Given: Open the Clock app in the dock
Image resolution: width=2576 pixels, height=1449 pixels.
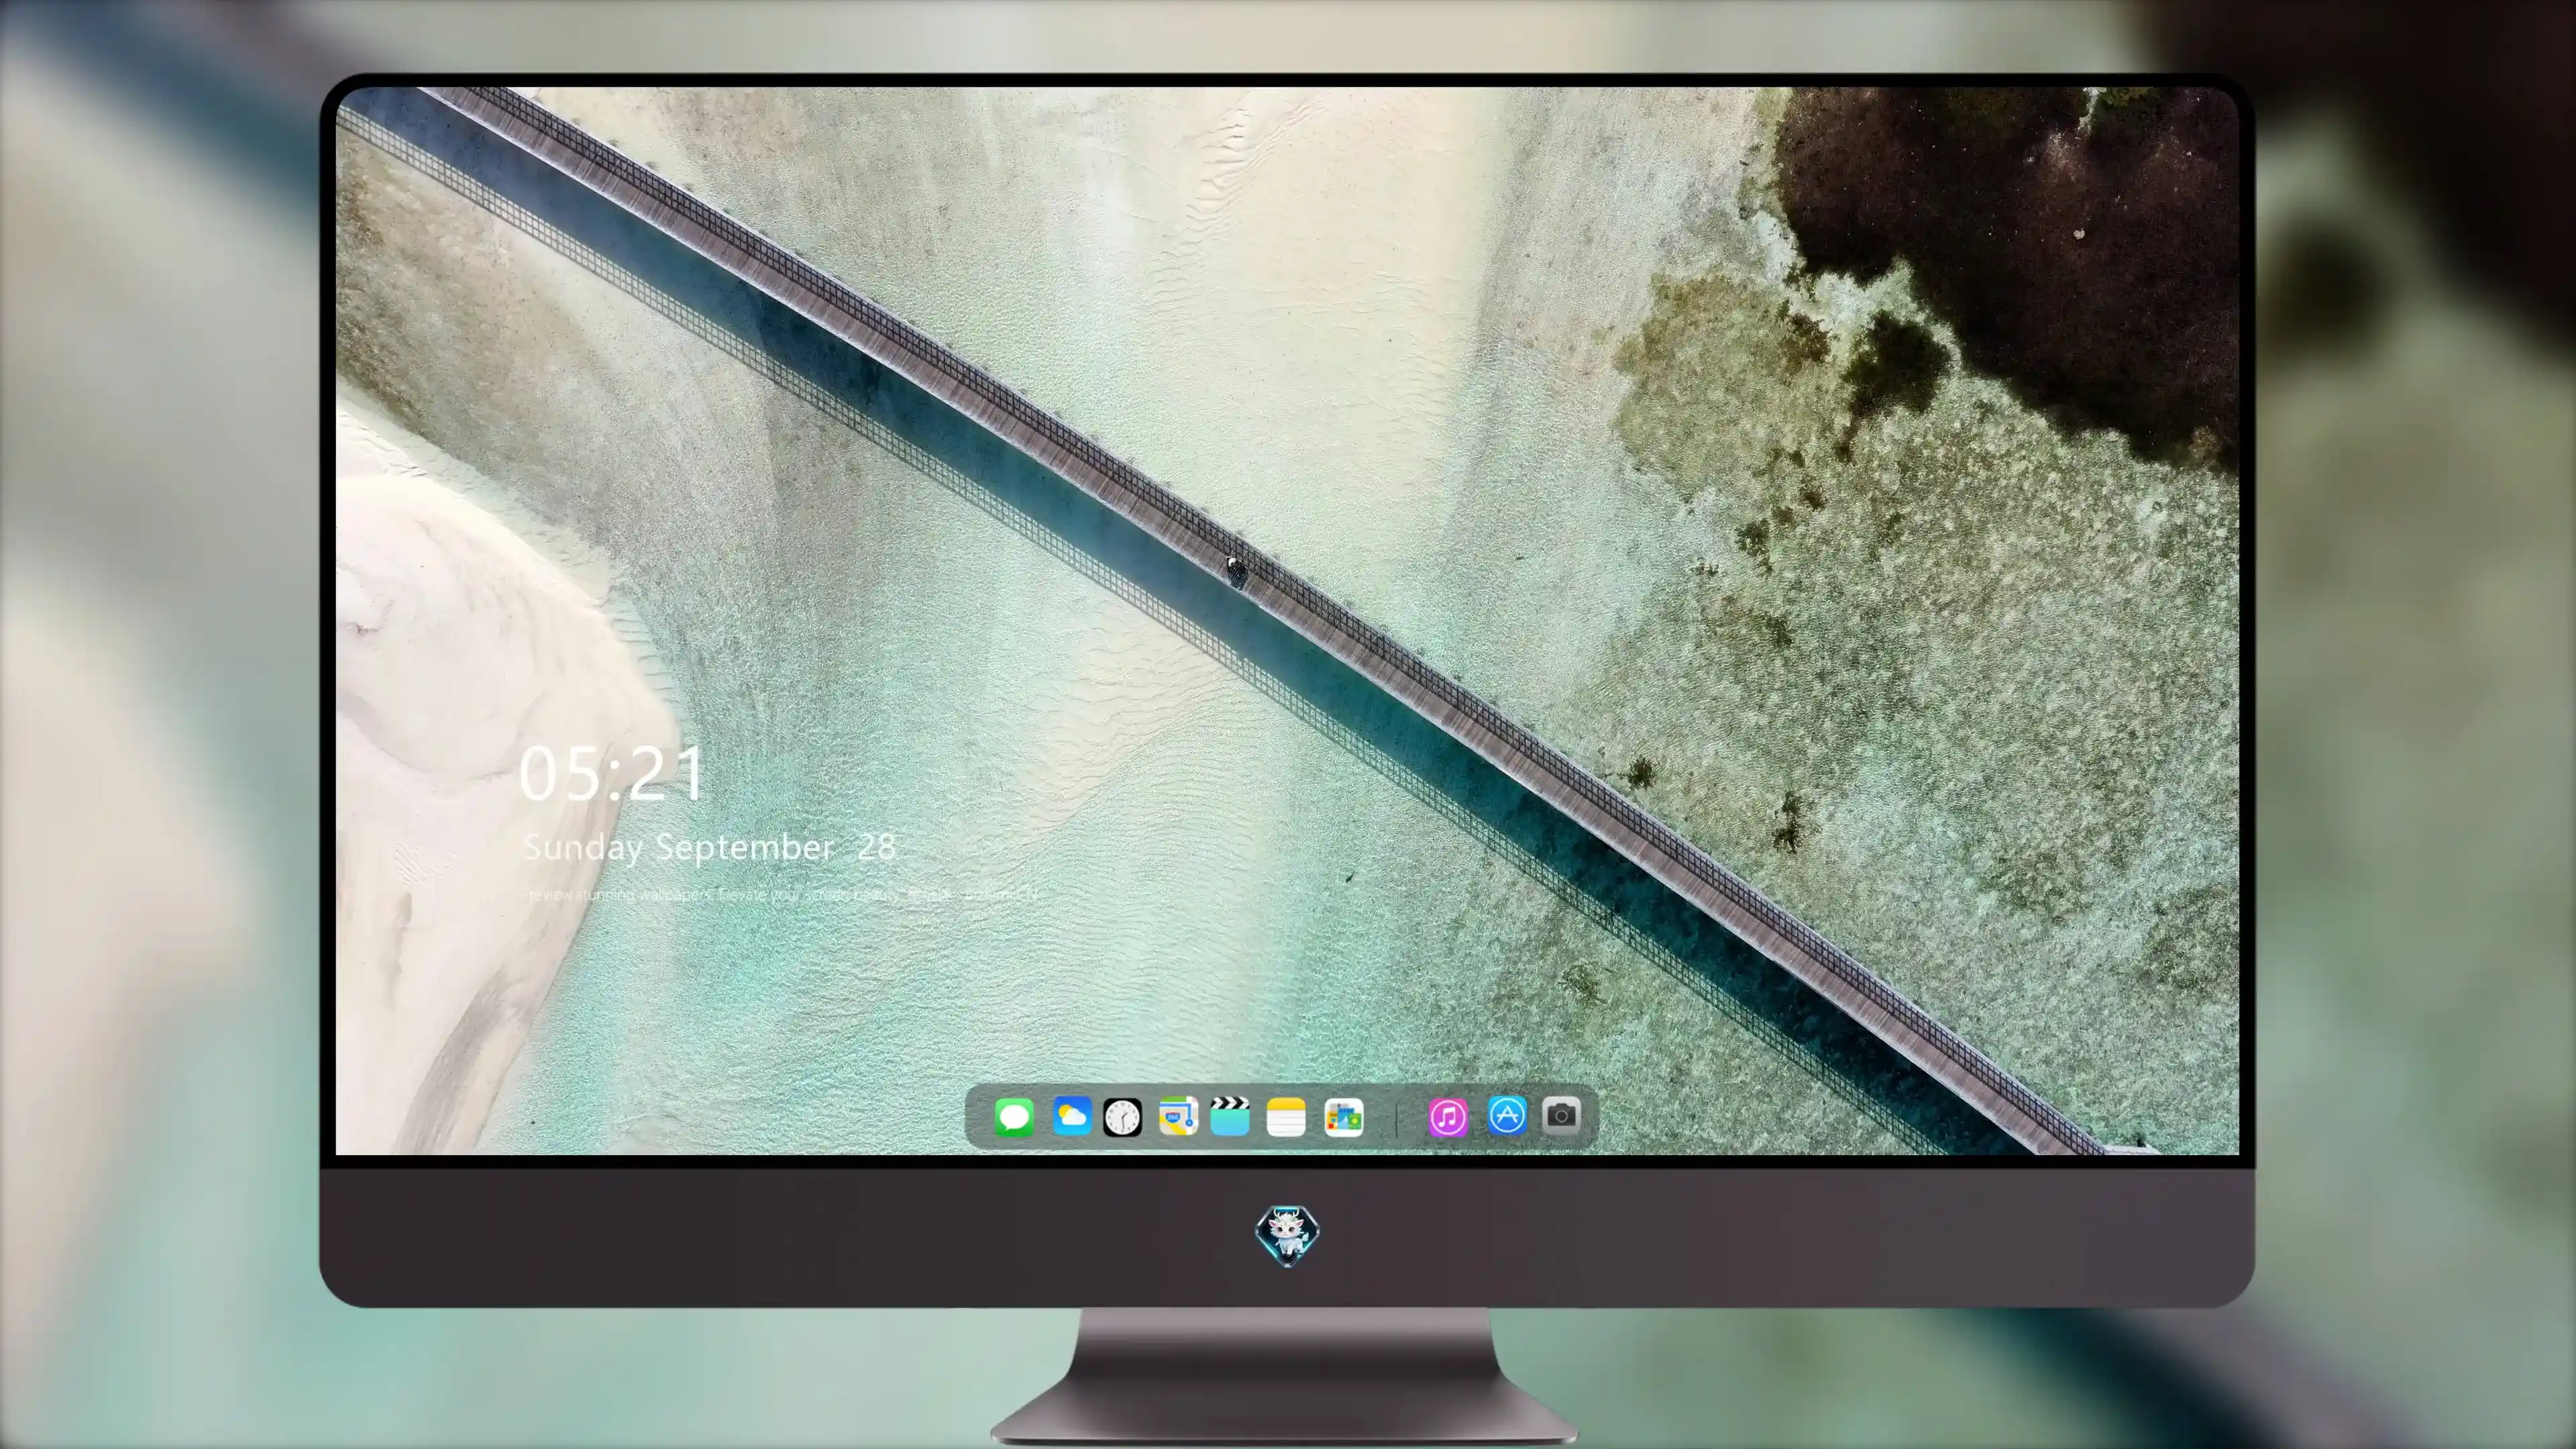Looking at the screenshot, I should click(x=1122, y=1117).
